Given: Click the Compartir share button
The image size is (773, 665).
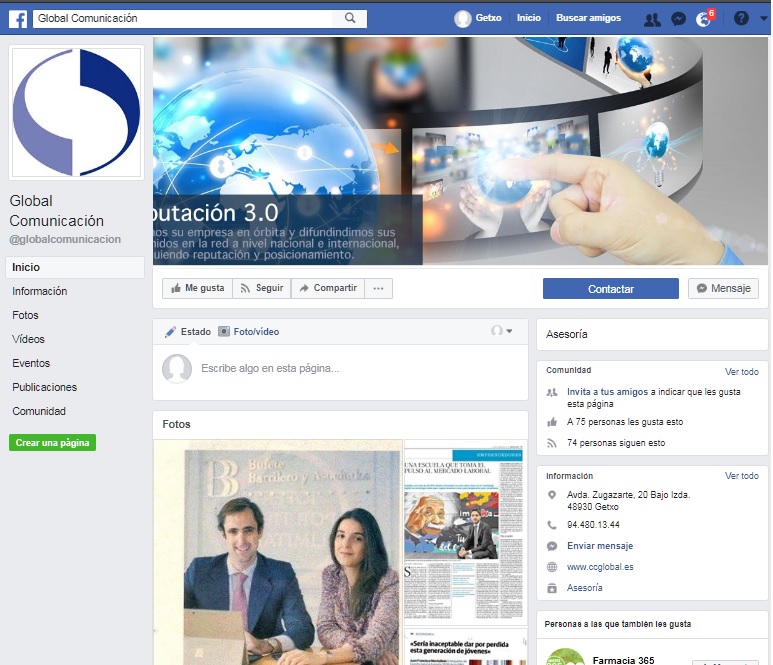Looking at the screenshot, I should 328,288.
